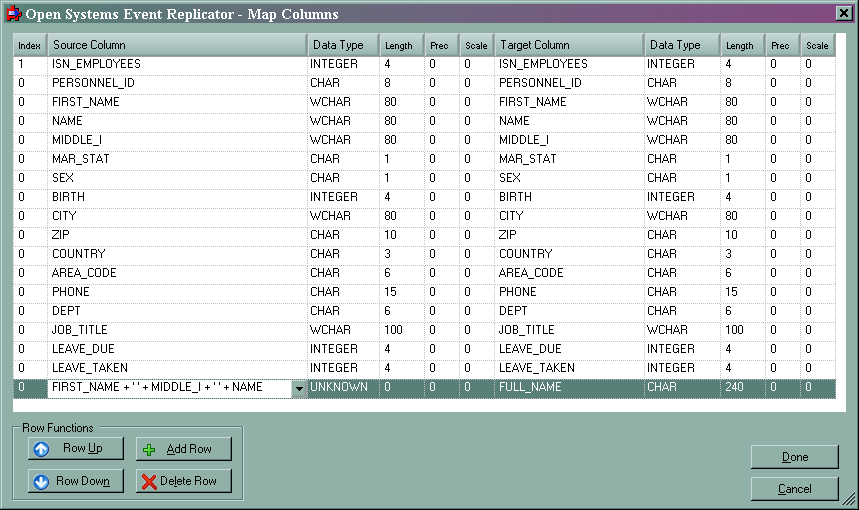The height and width of the screenshot is (510, 859).
Task: Select the LEAVE_TAKEN source column cell
Action: [x=177, y=368]
